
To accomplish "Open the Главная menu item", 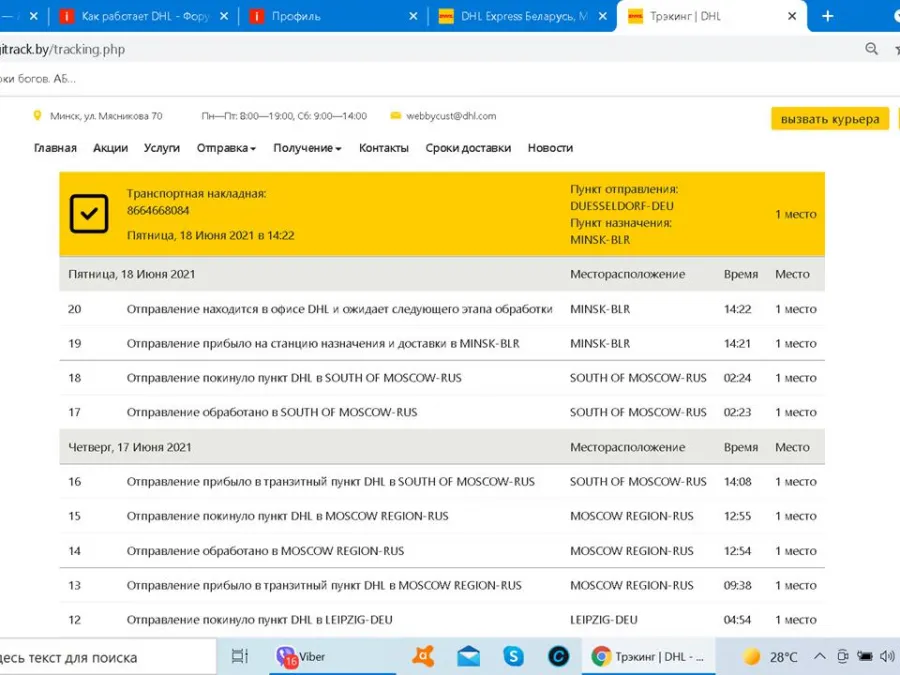I will point(55,148).
